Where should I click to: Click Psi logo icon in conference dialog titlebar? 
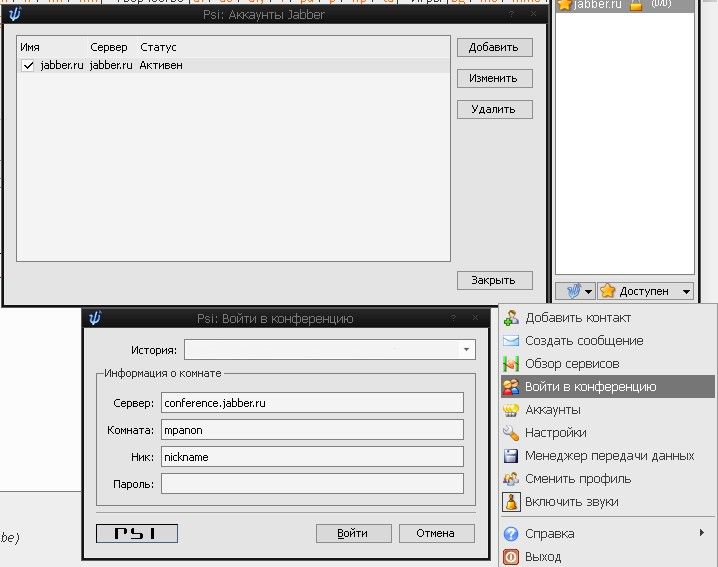(x=95, y=317)
